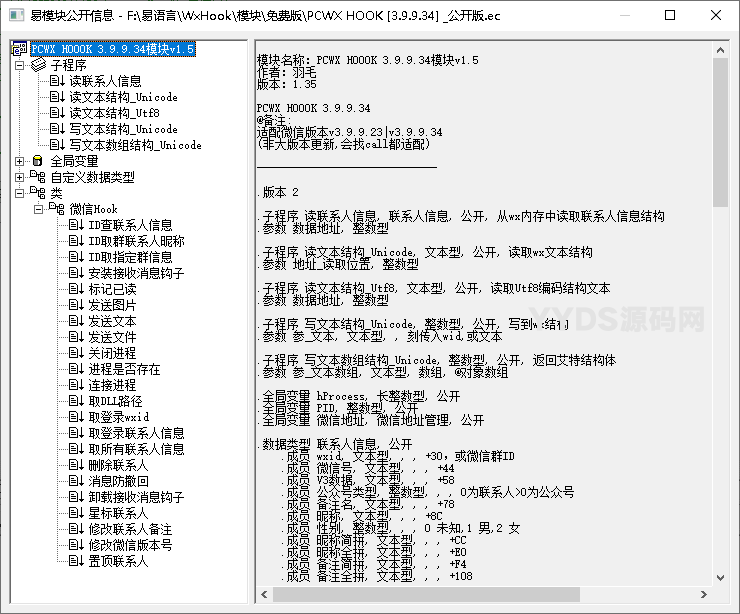This screenshot has height=614, width=740.
Task: Select the 发送文件 method
Action: click(112, 337)
